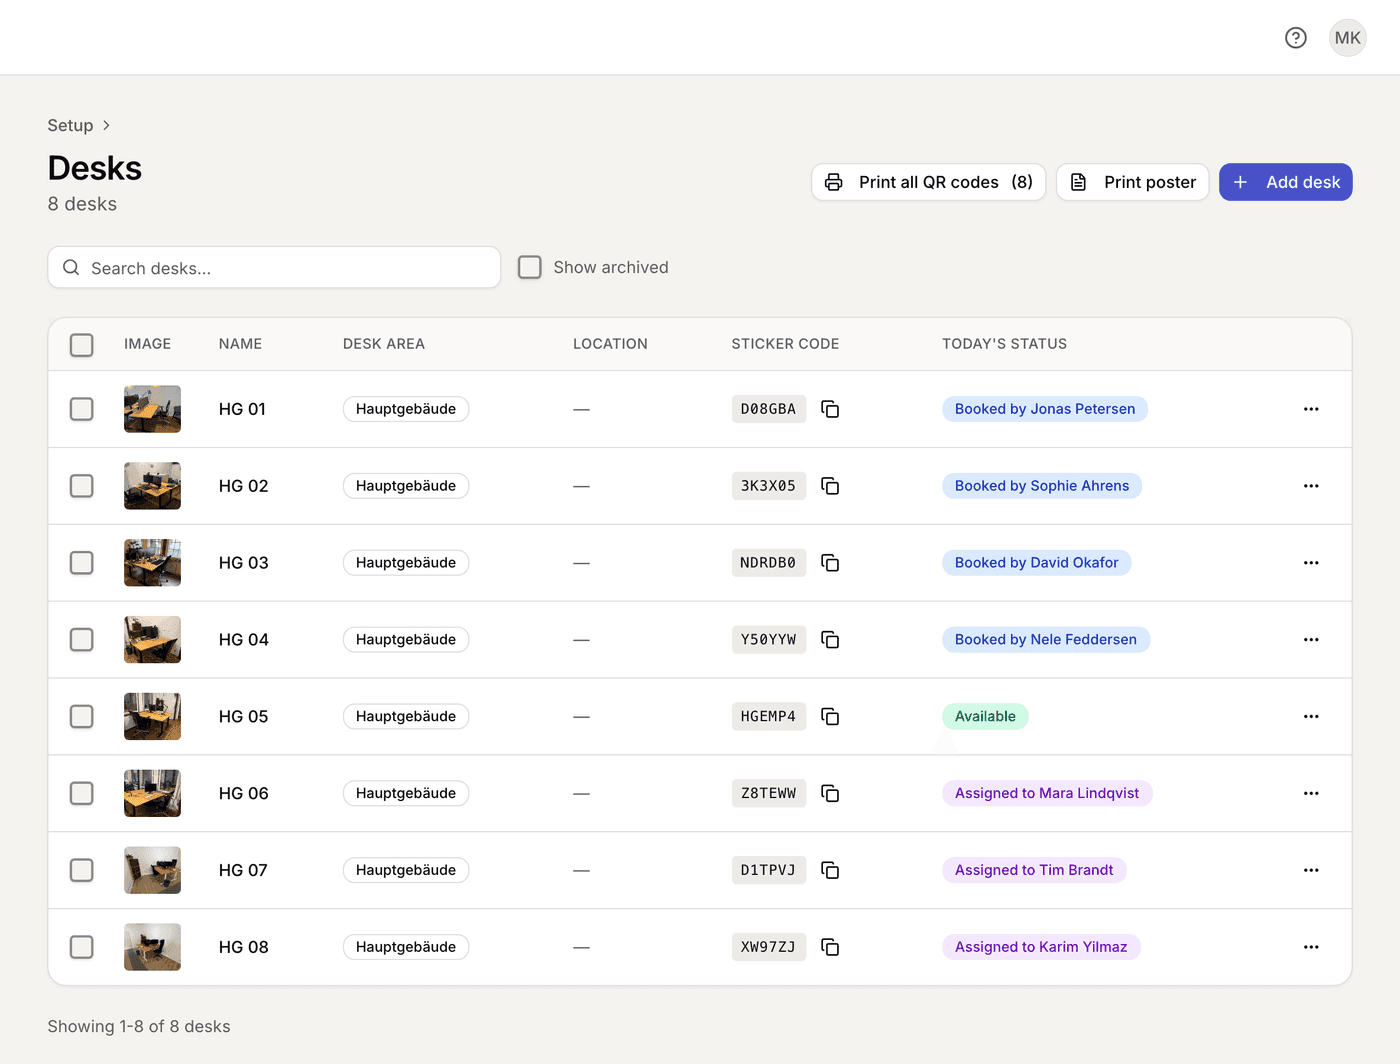Copy sticker code XW97ZJ
Screen dimensions: 1400x1064
point(830,947)
